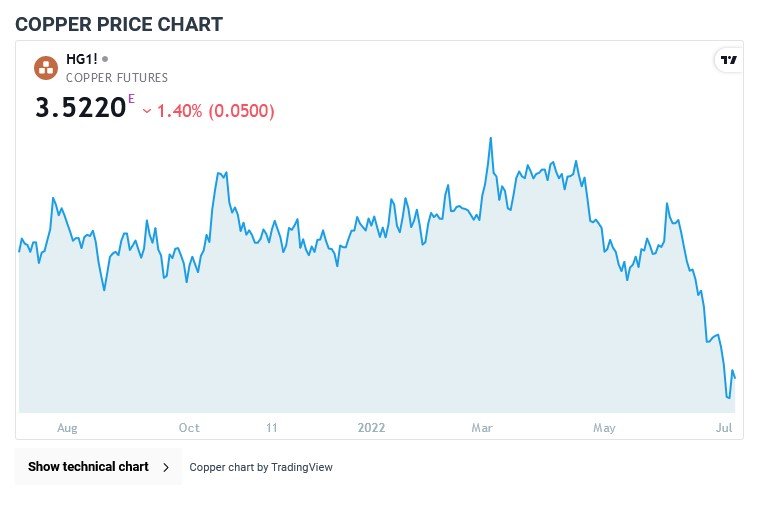Image resolution: width=759 pixels, height=509 pixels.
Task: Click the May label on the time axis
Action: [604, 428]
